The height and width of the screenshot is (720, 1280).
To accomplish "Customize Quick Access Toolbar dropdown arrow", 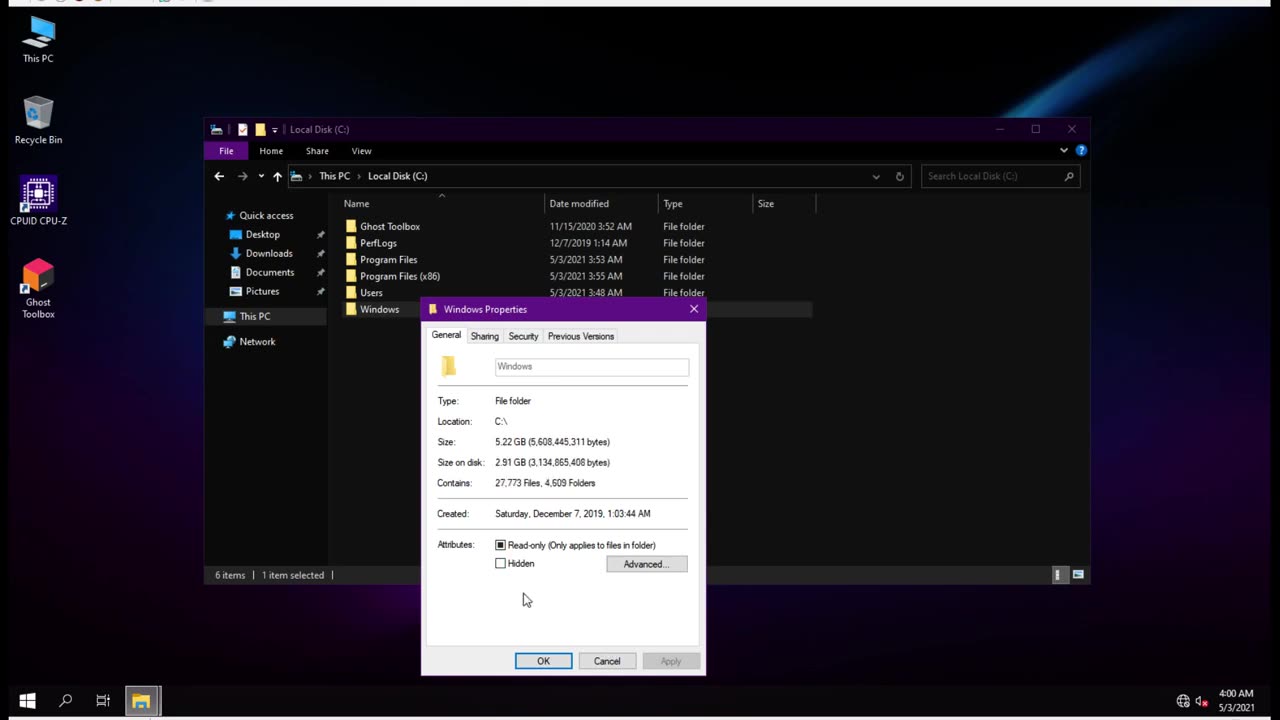I will [274, 129].
